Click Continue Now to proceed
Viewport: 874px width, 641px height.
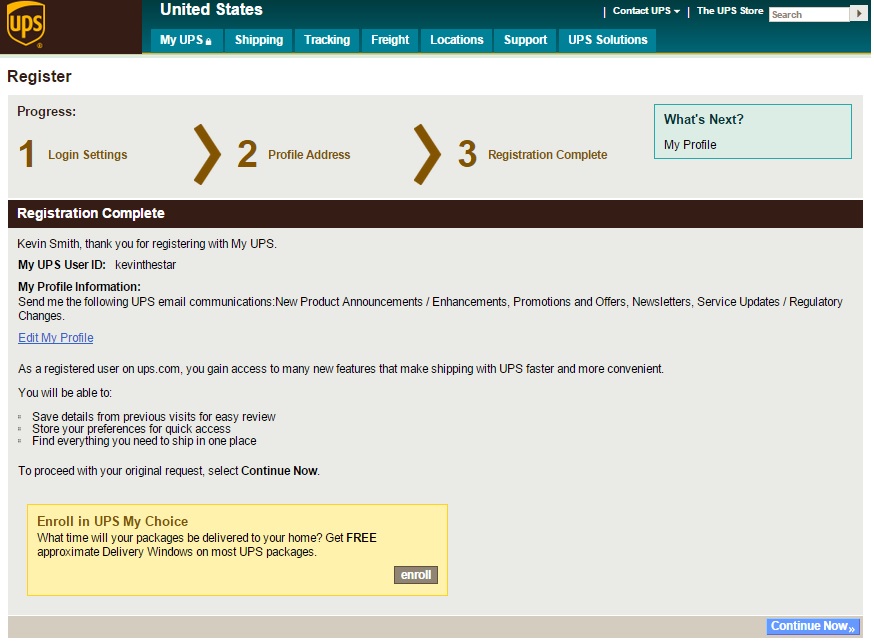[810, 625]
